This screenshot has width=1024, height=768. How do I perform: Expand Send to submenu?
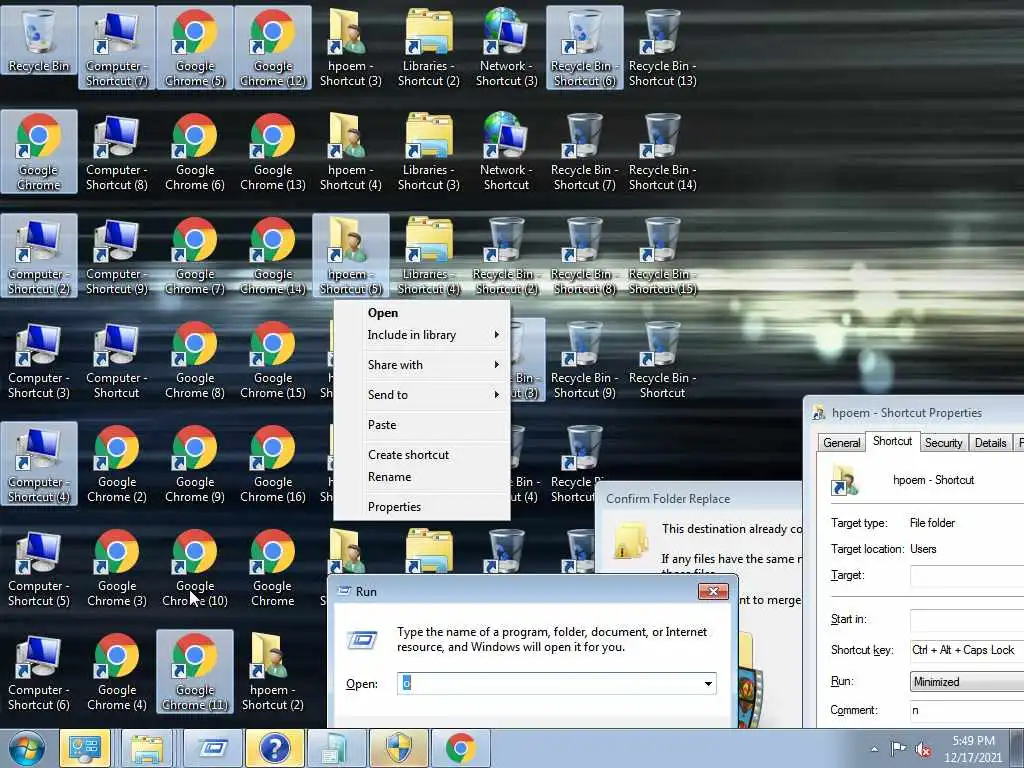point(422,395)
